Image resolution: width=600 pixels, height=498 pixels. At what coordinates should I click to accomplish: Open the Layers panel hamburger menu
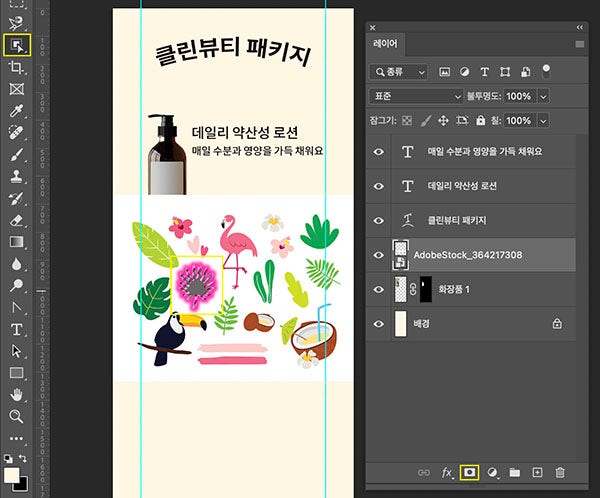579,45
